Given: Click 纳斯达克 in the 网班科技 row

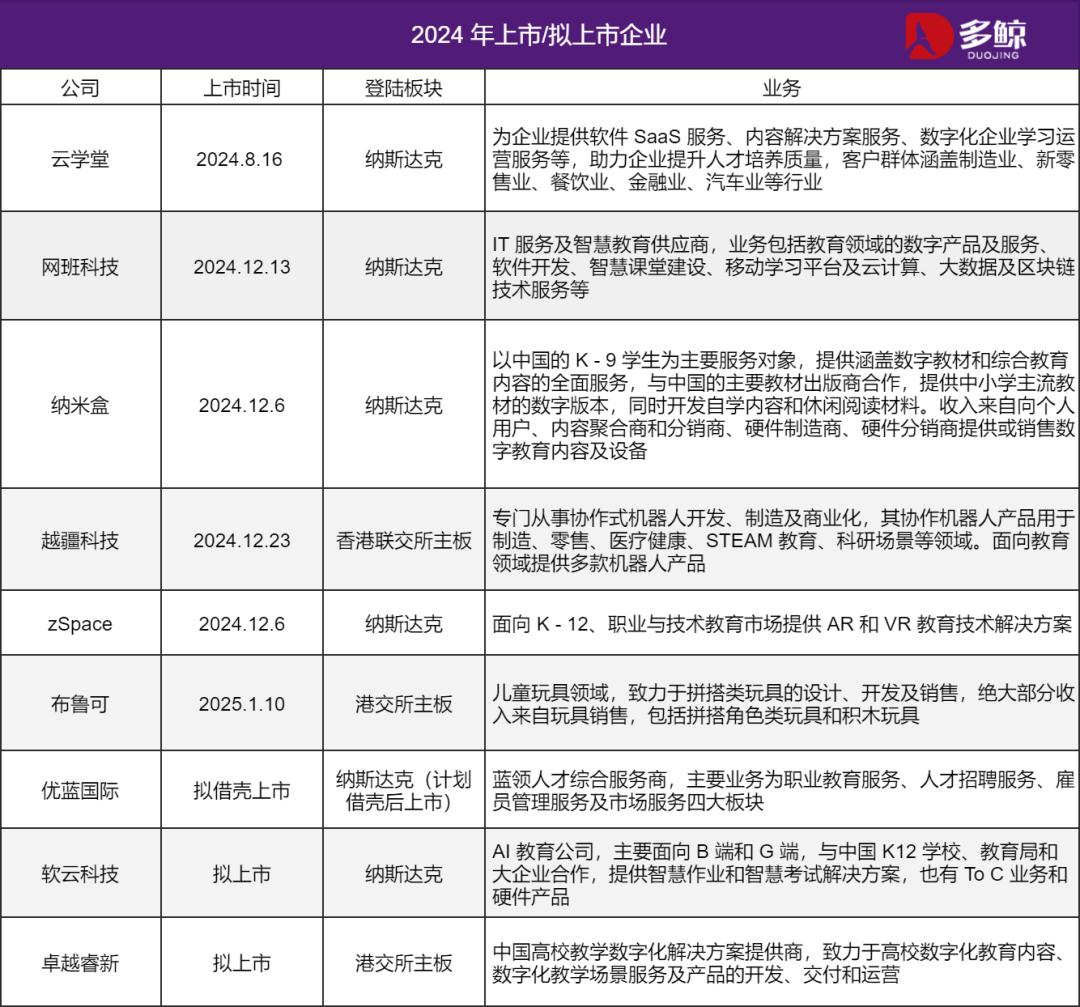Looking at the screenshot, I should 404,267.
